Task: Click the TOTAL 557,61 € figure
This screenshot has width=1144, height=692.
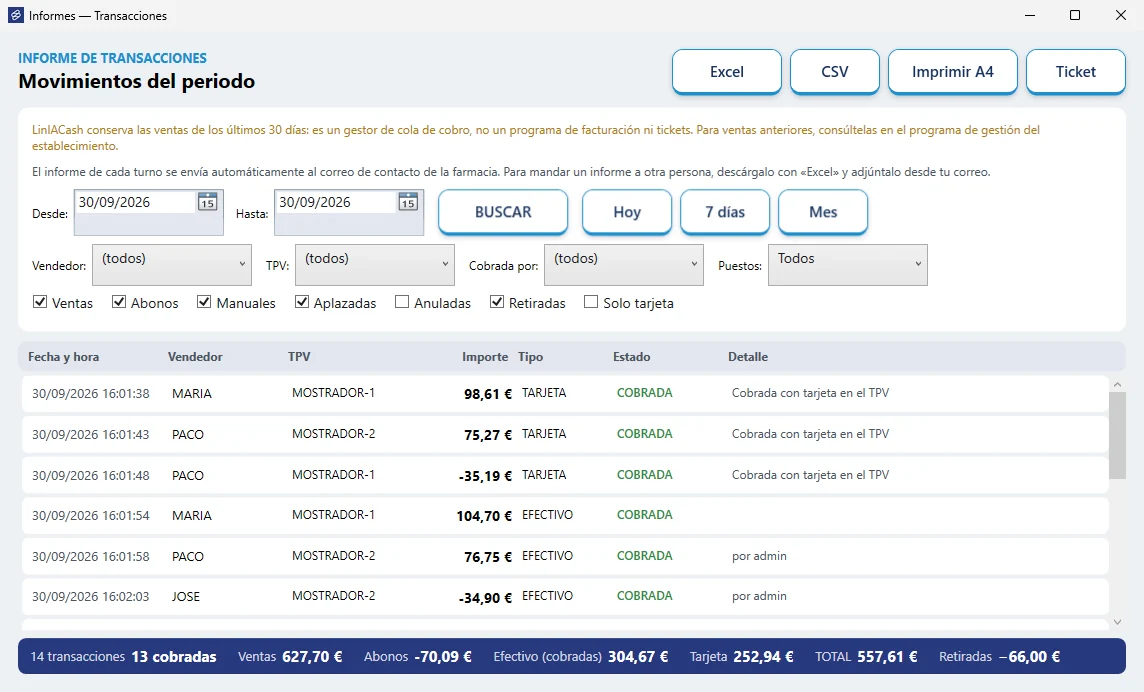Action: (866, 657)
